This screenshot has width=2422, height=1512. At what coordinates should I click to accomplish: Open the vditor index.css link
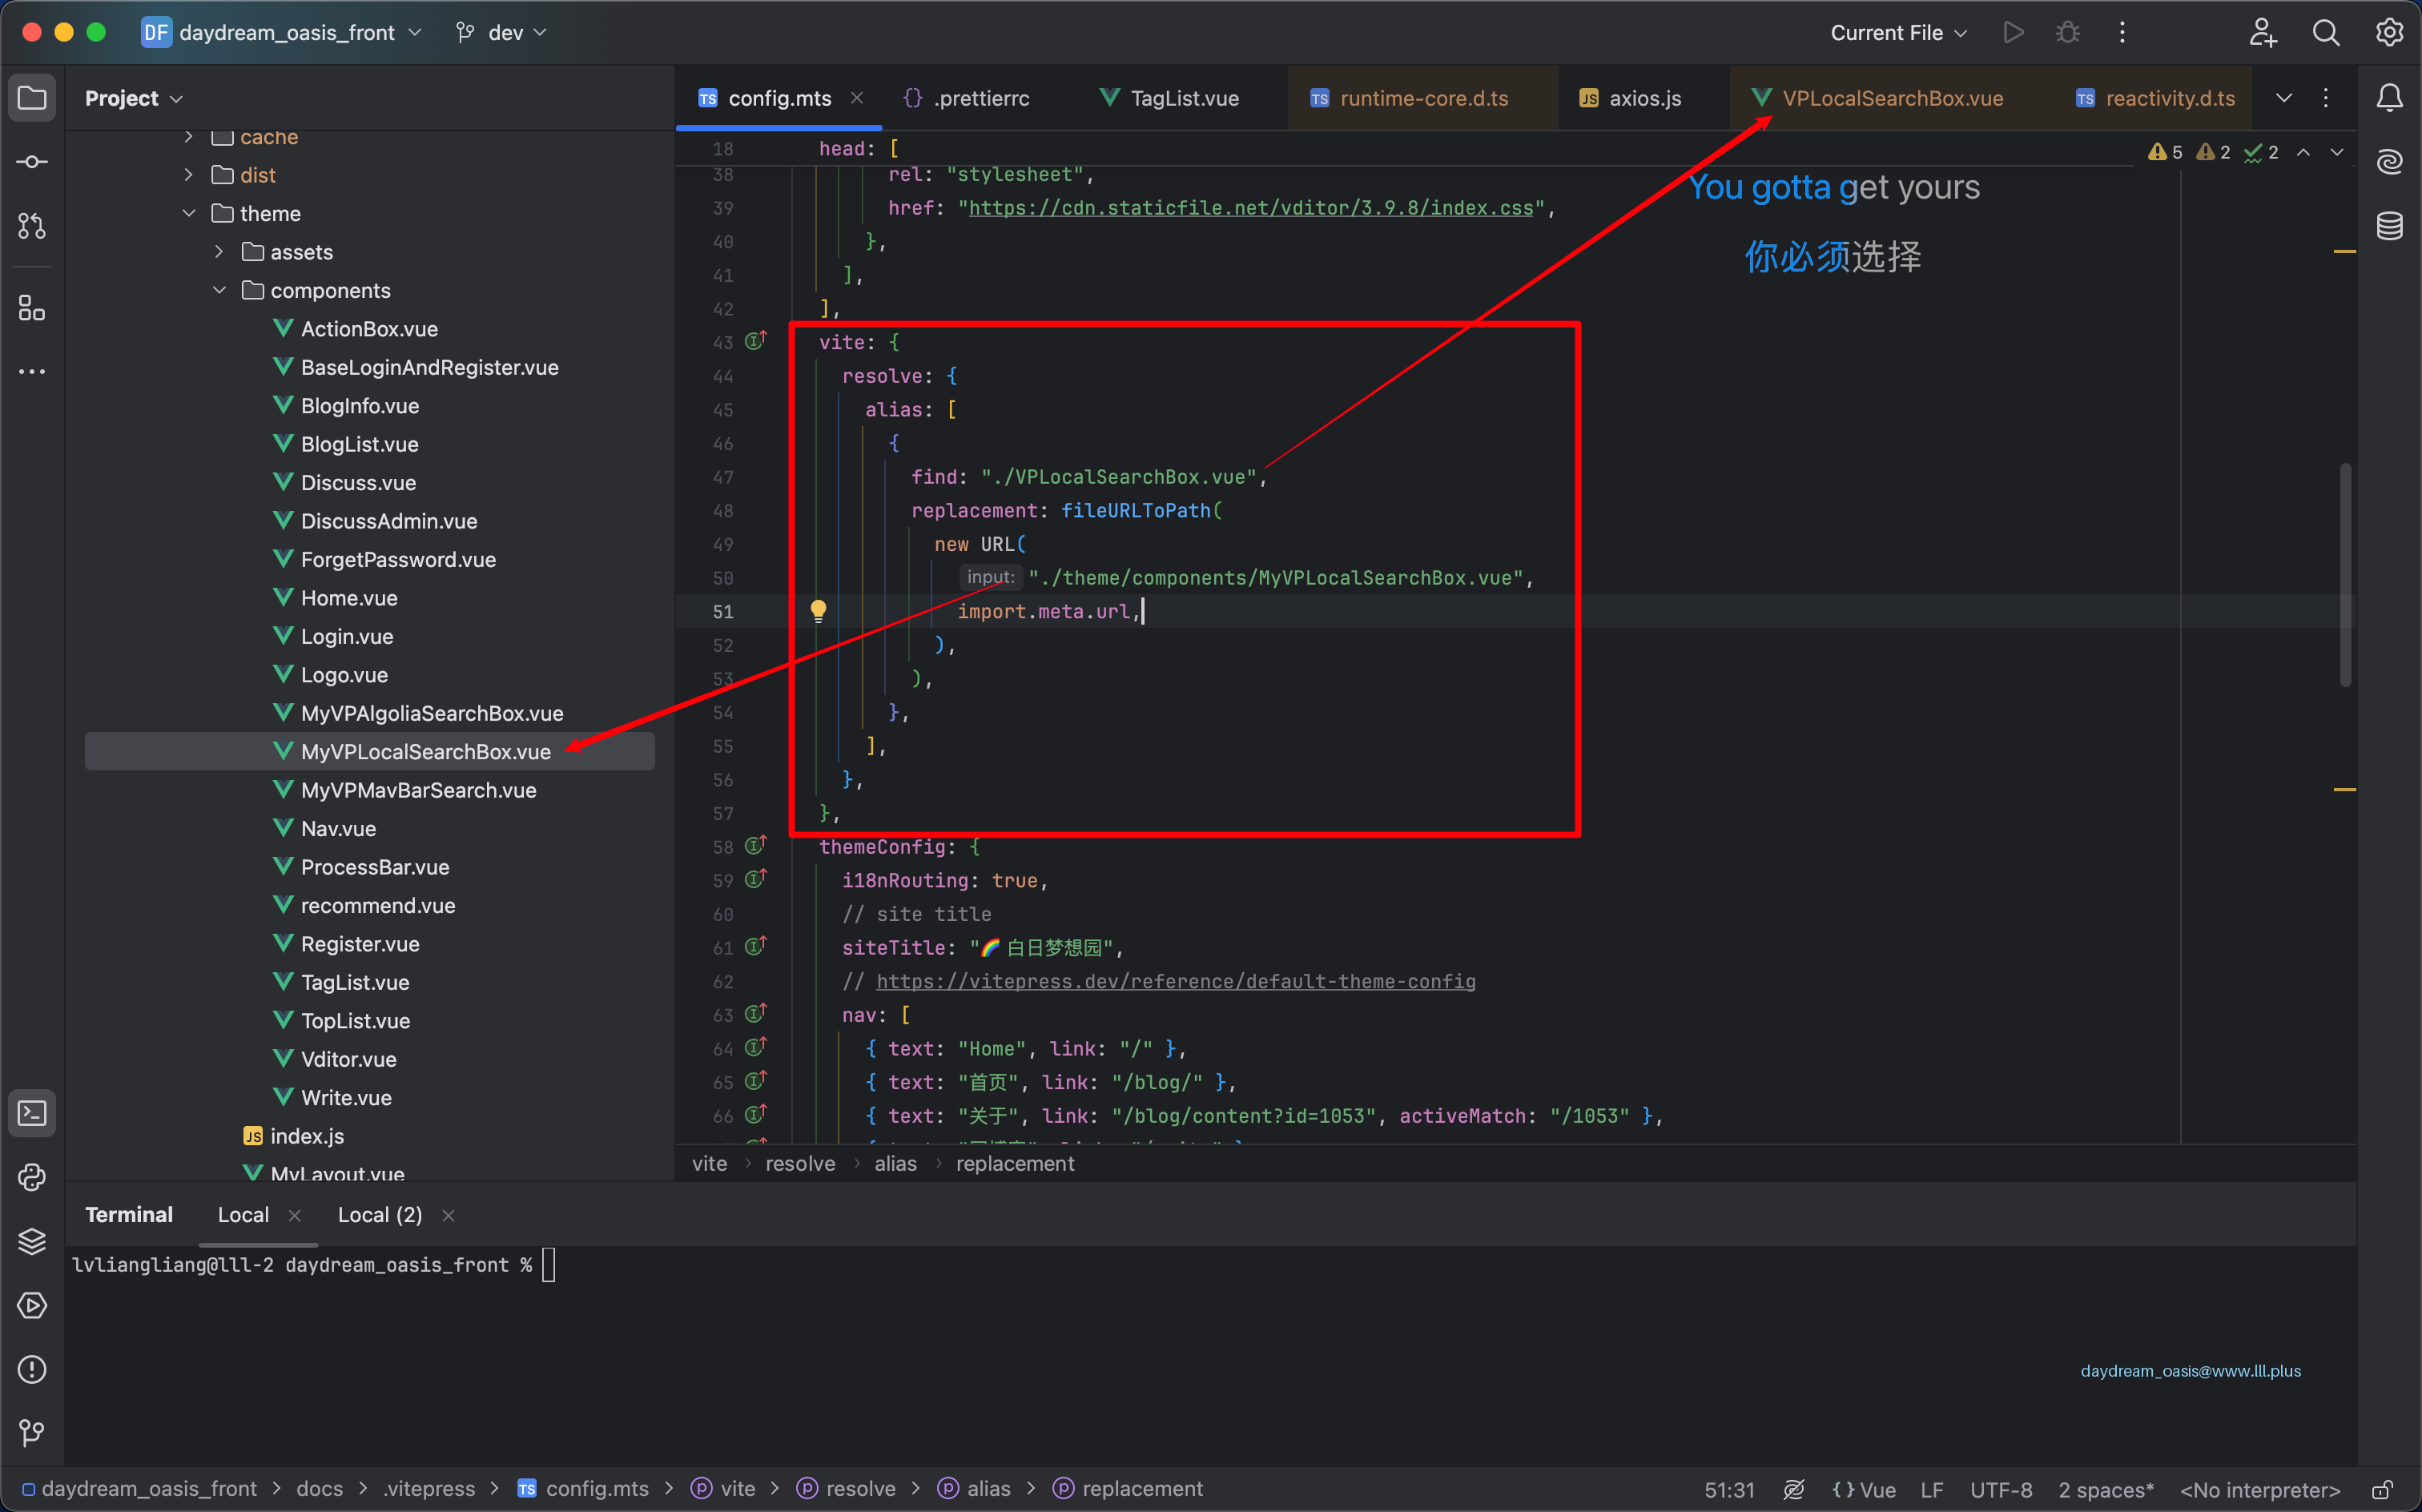(1251, 208)
